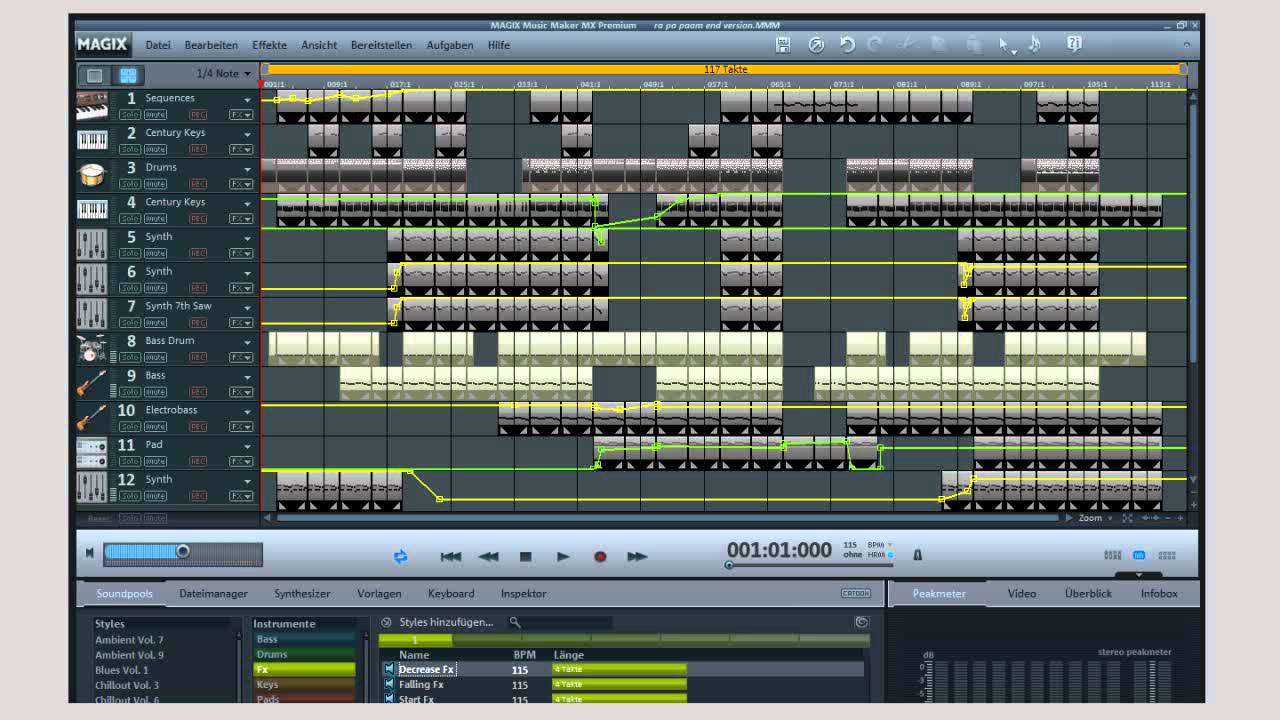Switch to the Infobox tab
Viewport: 1280px width, 720px height.
point(1159,593)
